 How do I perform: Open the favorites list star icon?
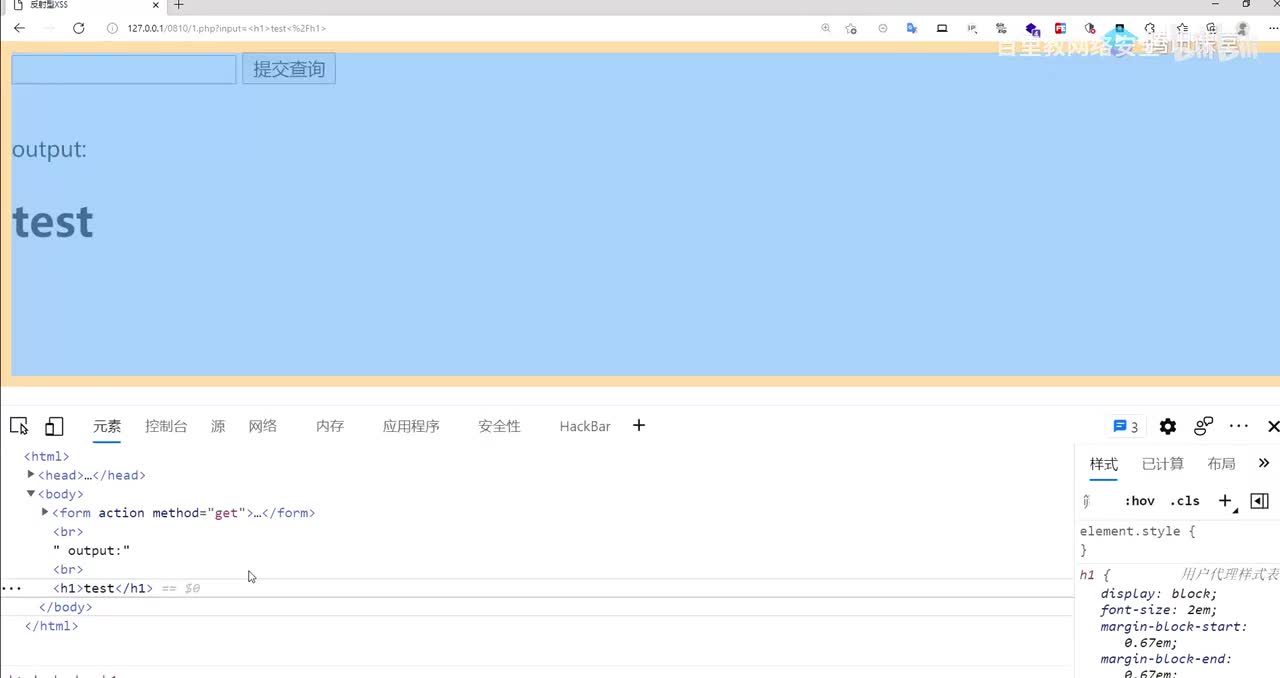[1182, 28]
